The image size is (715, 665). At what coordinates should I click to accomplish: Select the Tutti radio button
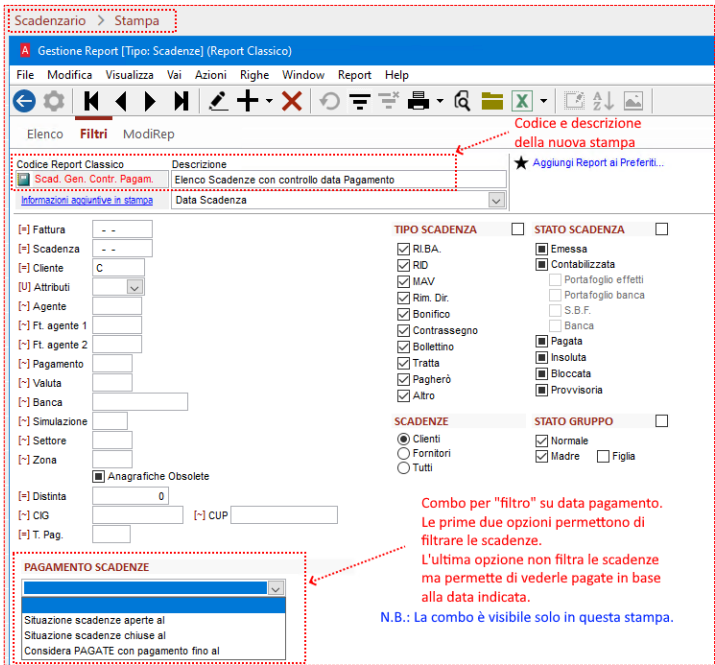pos(404,468)
